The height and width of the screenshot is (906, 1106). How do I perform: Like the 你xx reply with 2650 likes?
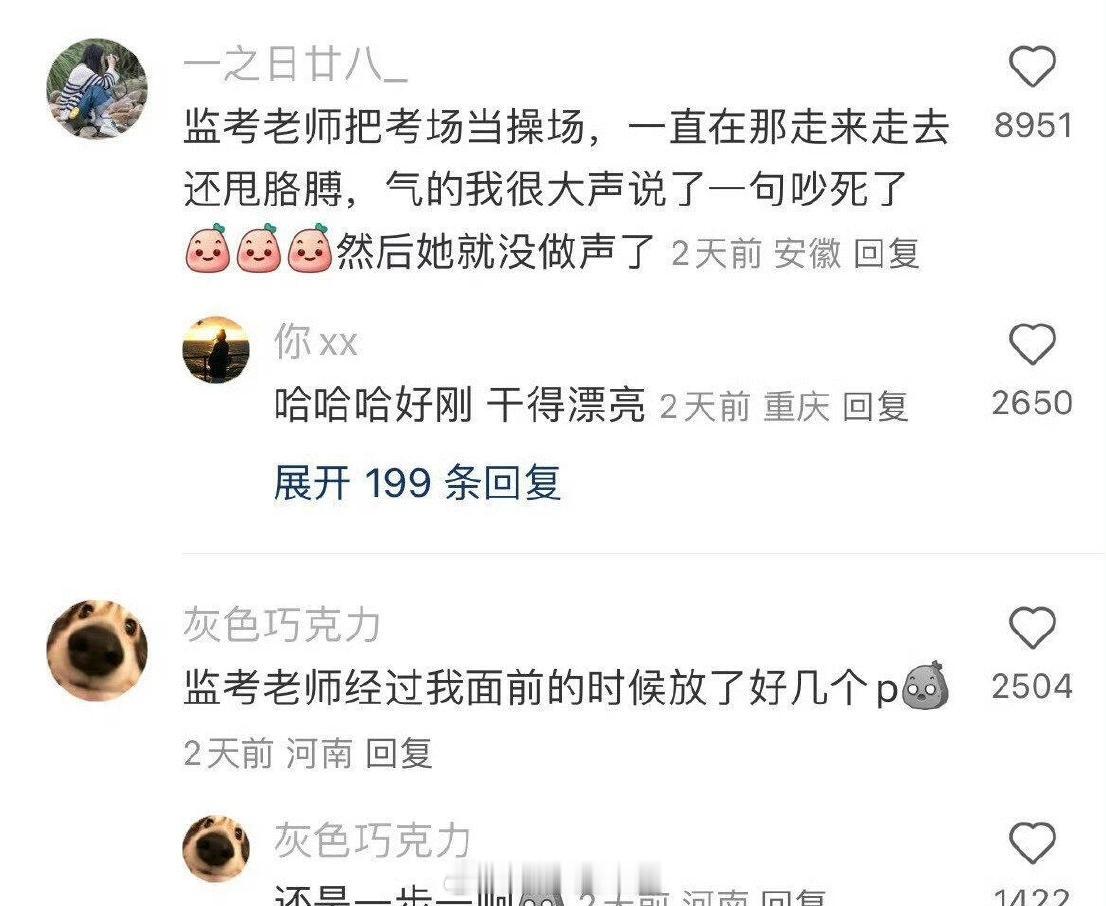pos(1032,344)
